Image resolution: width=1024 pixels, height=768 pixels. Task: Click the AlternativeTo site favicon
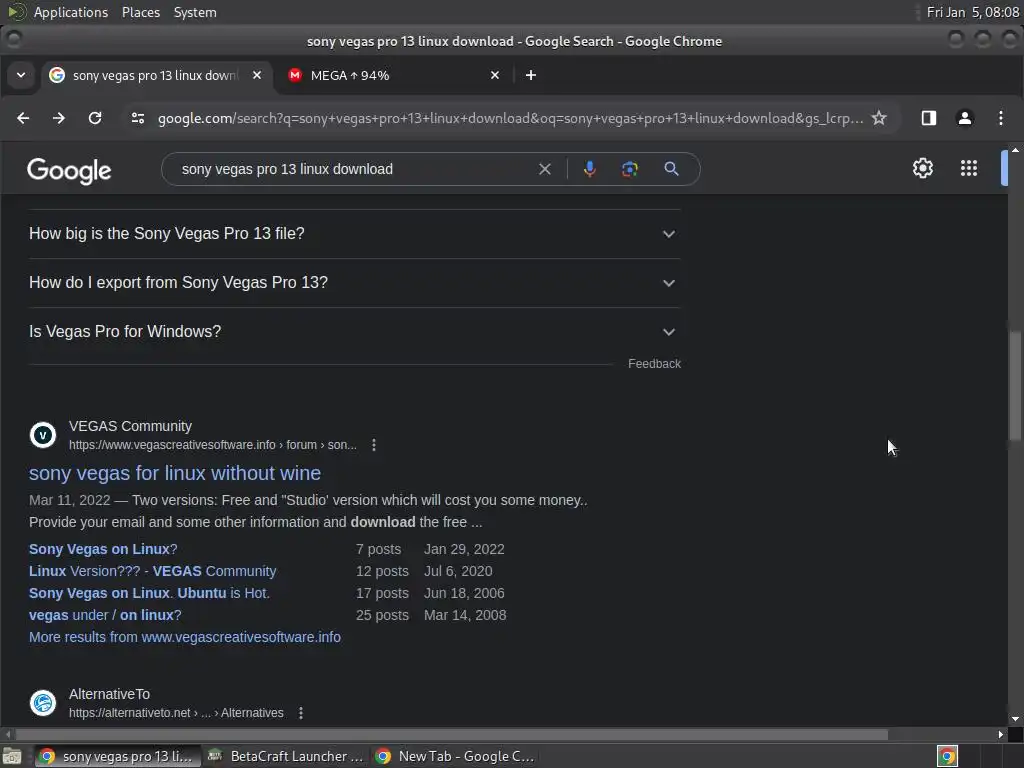tap(43, 703)
